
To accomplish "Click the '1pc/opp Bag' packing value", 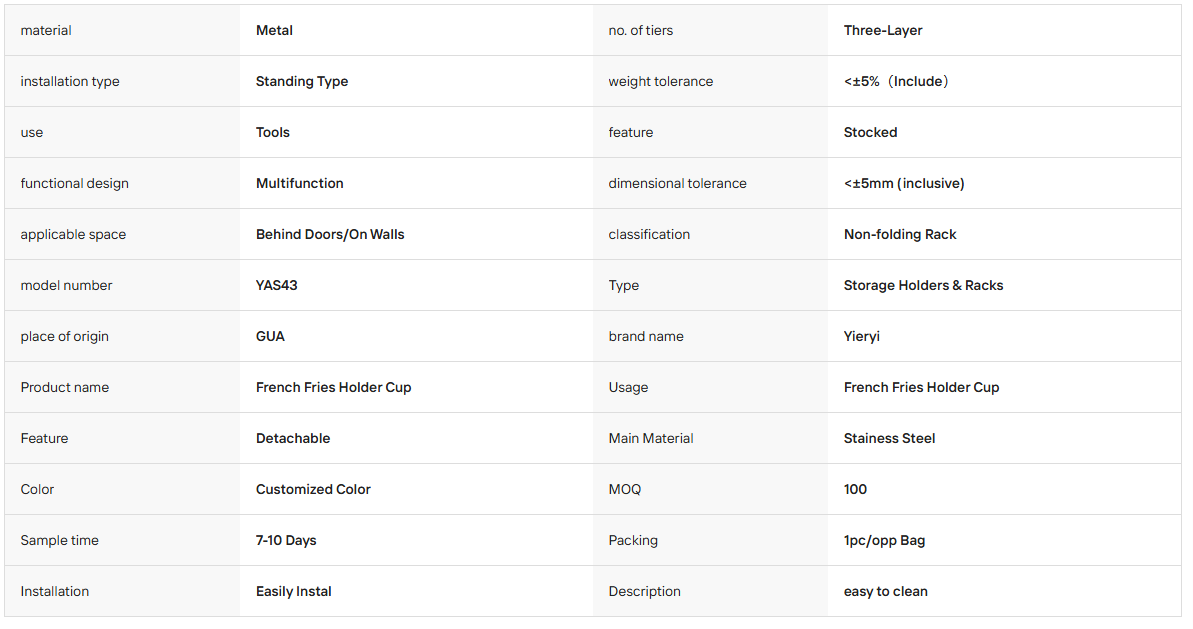I will [x=884, y=540].
